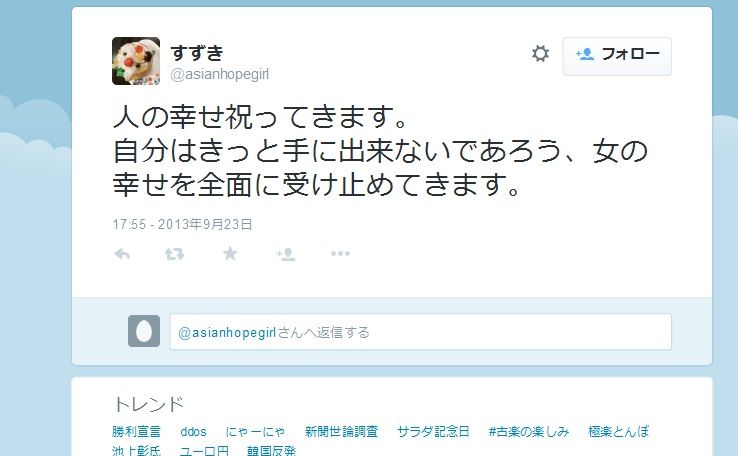Open hashtag trend #古楽の楽しみ
The width and height of the screenshot is (738, 456).
click(x=529, y=432)
